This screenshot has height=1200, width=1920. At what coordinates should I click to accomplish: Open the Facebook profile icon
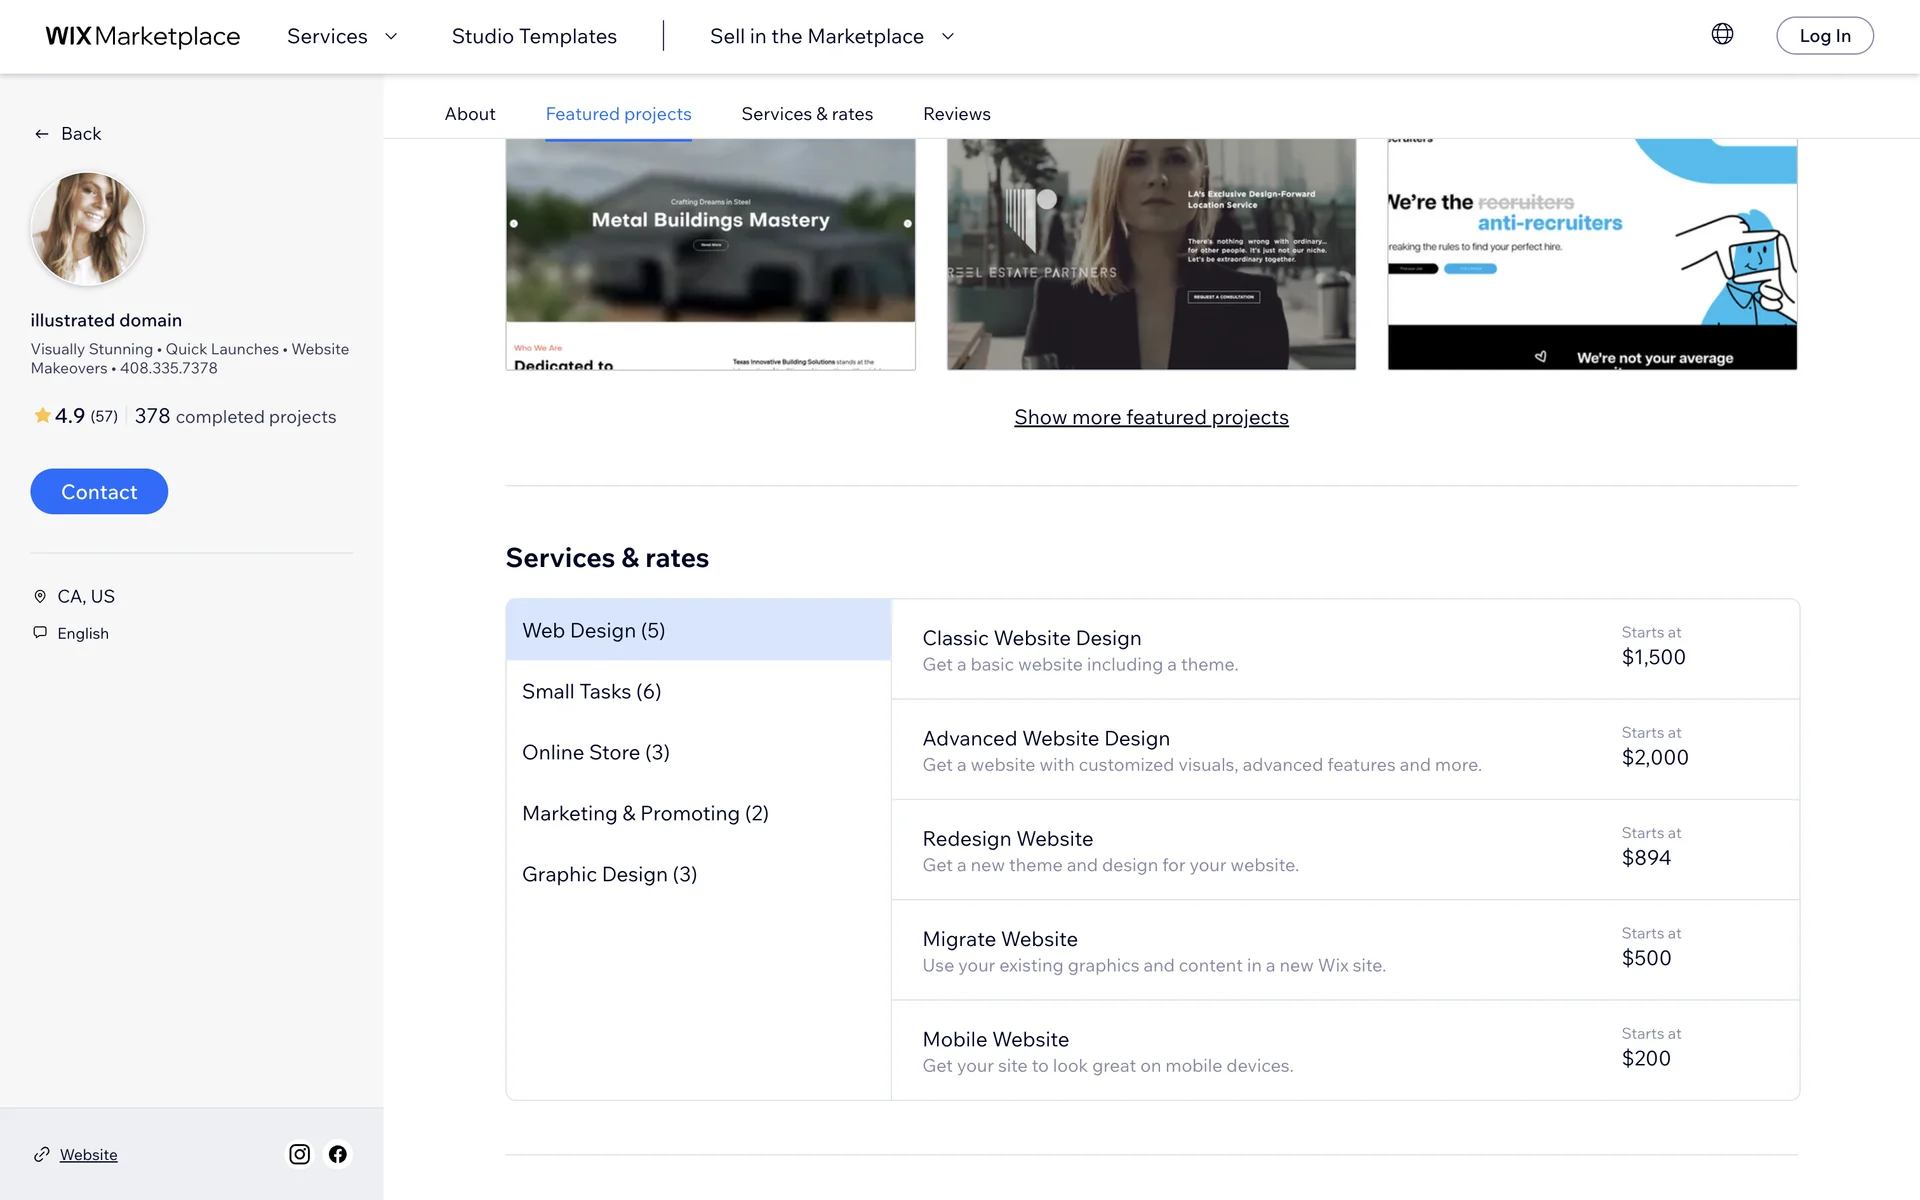coord(338,1154)
